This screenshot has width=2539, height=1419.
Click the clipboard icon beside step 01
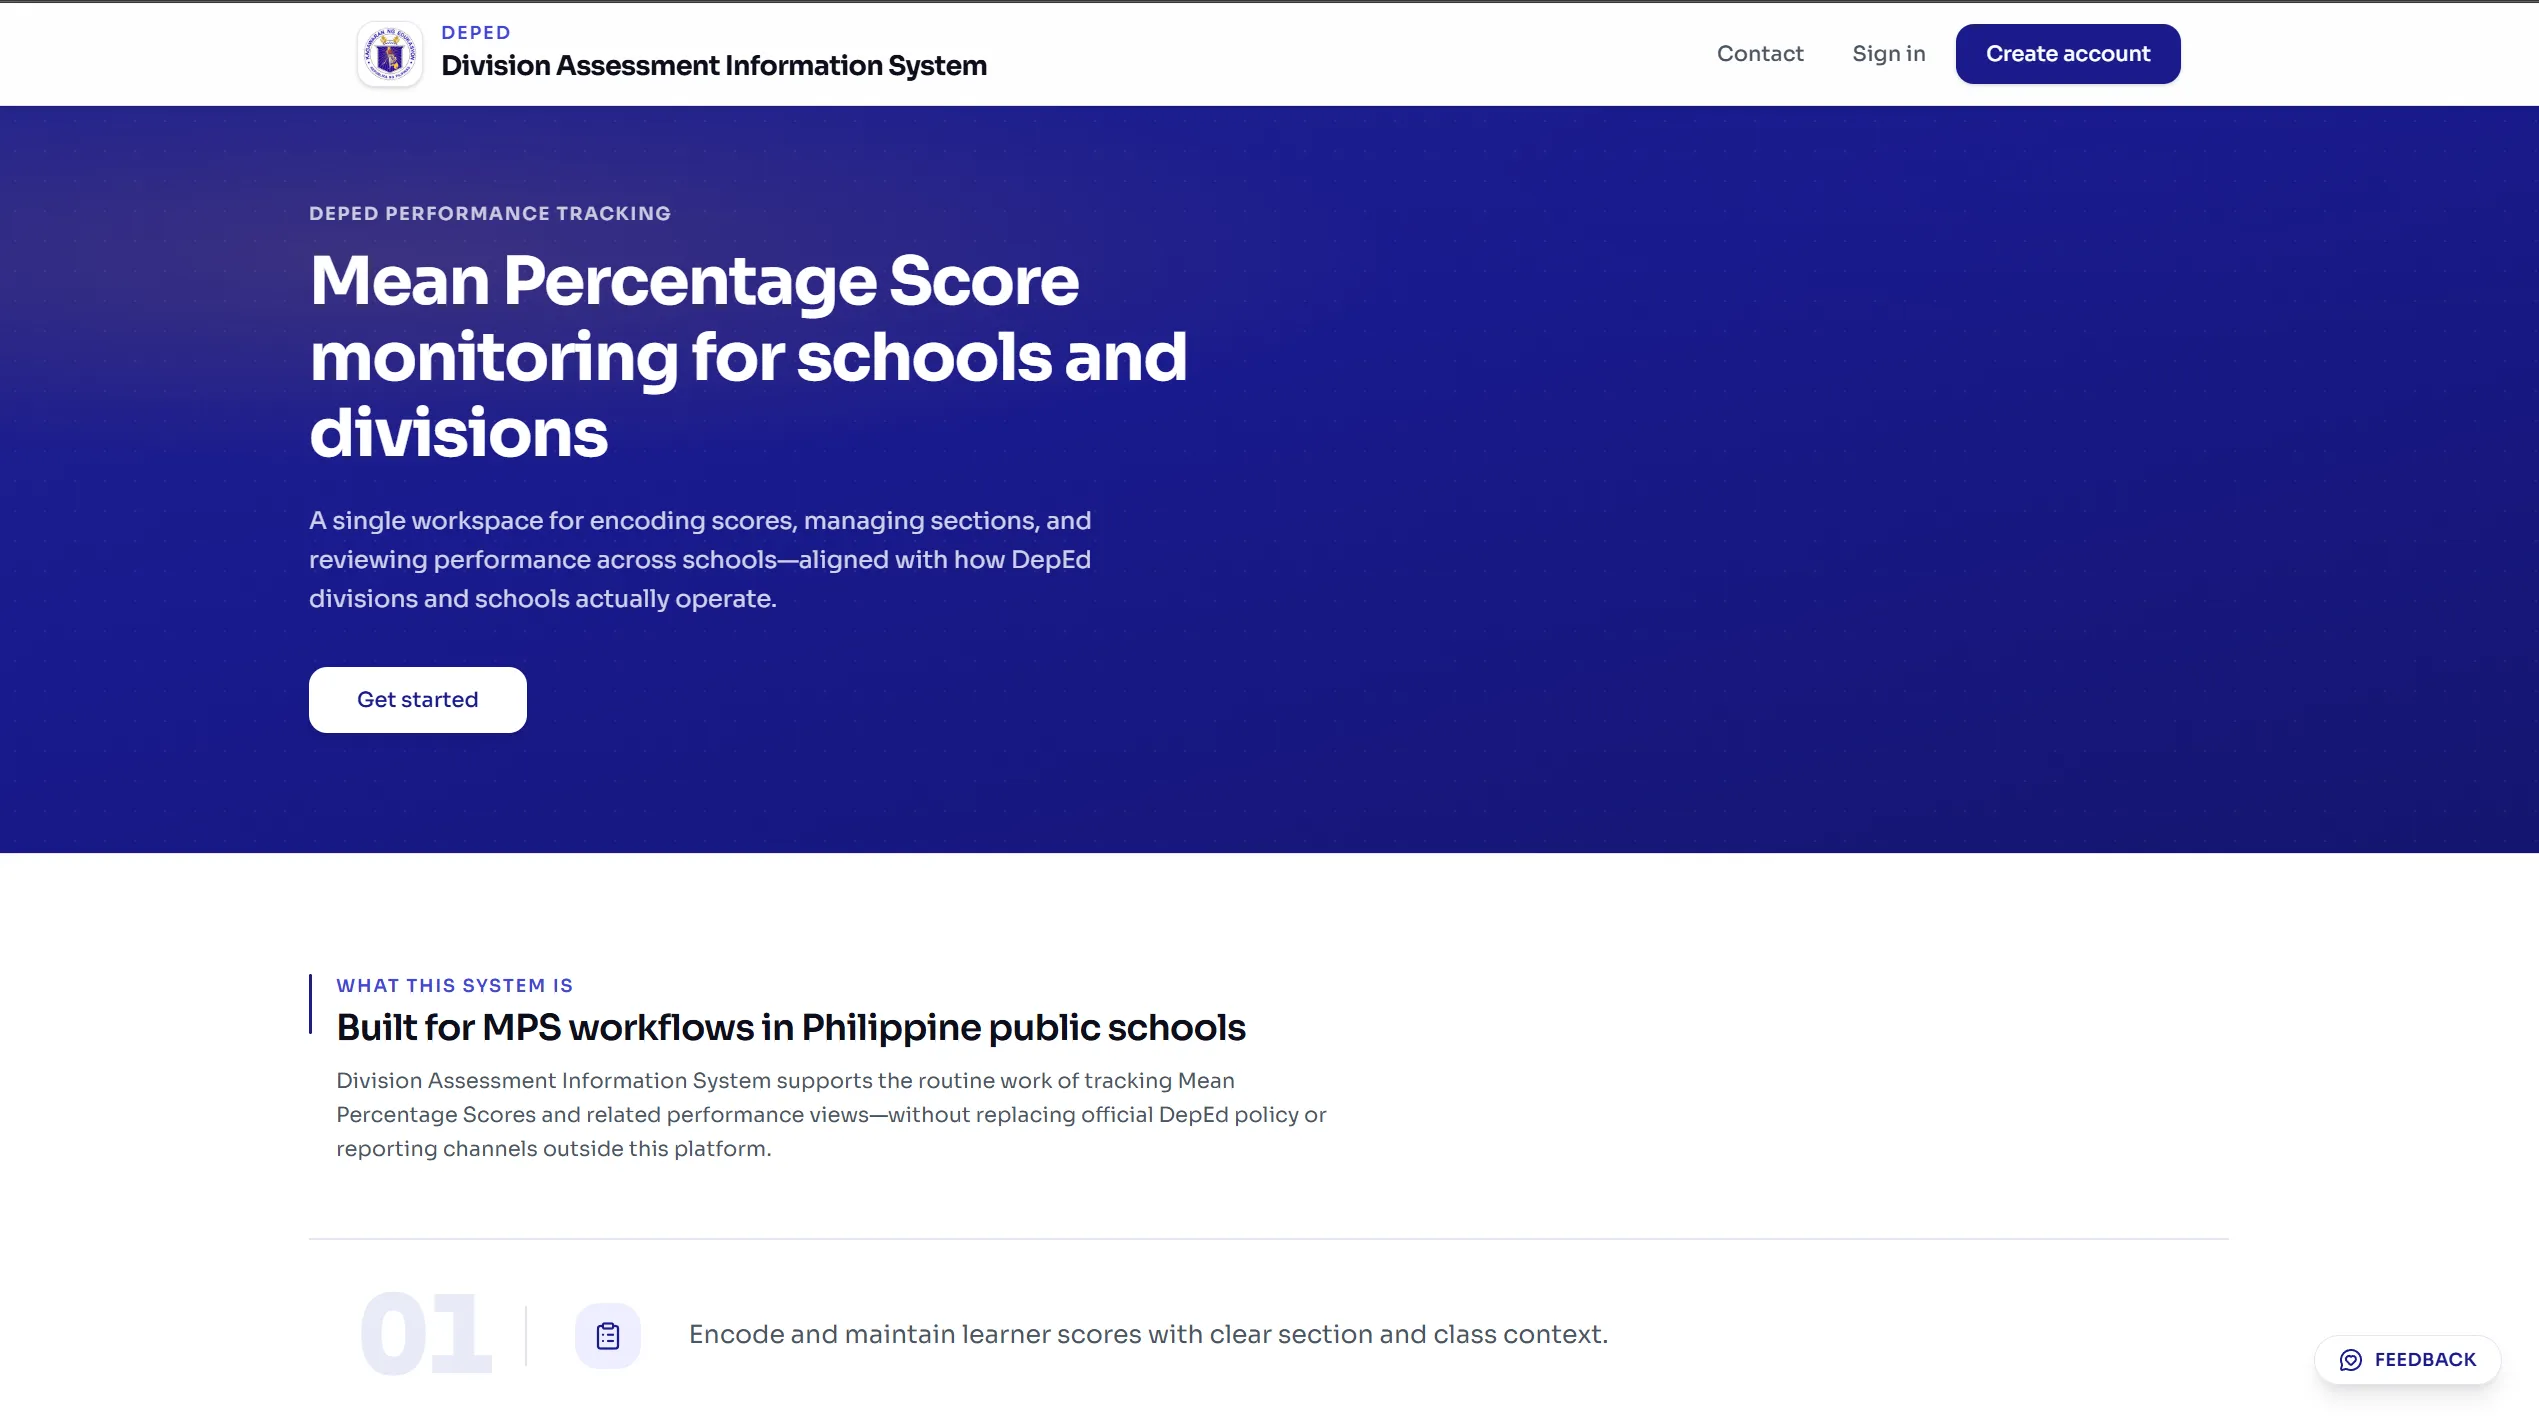[608, 1335]
